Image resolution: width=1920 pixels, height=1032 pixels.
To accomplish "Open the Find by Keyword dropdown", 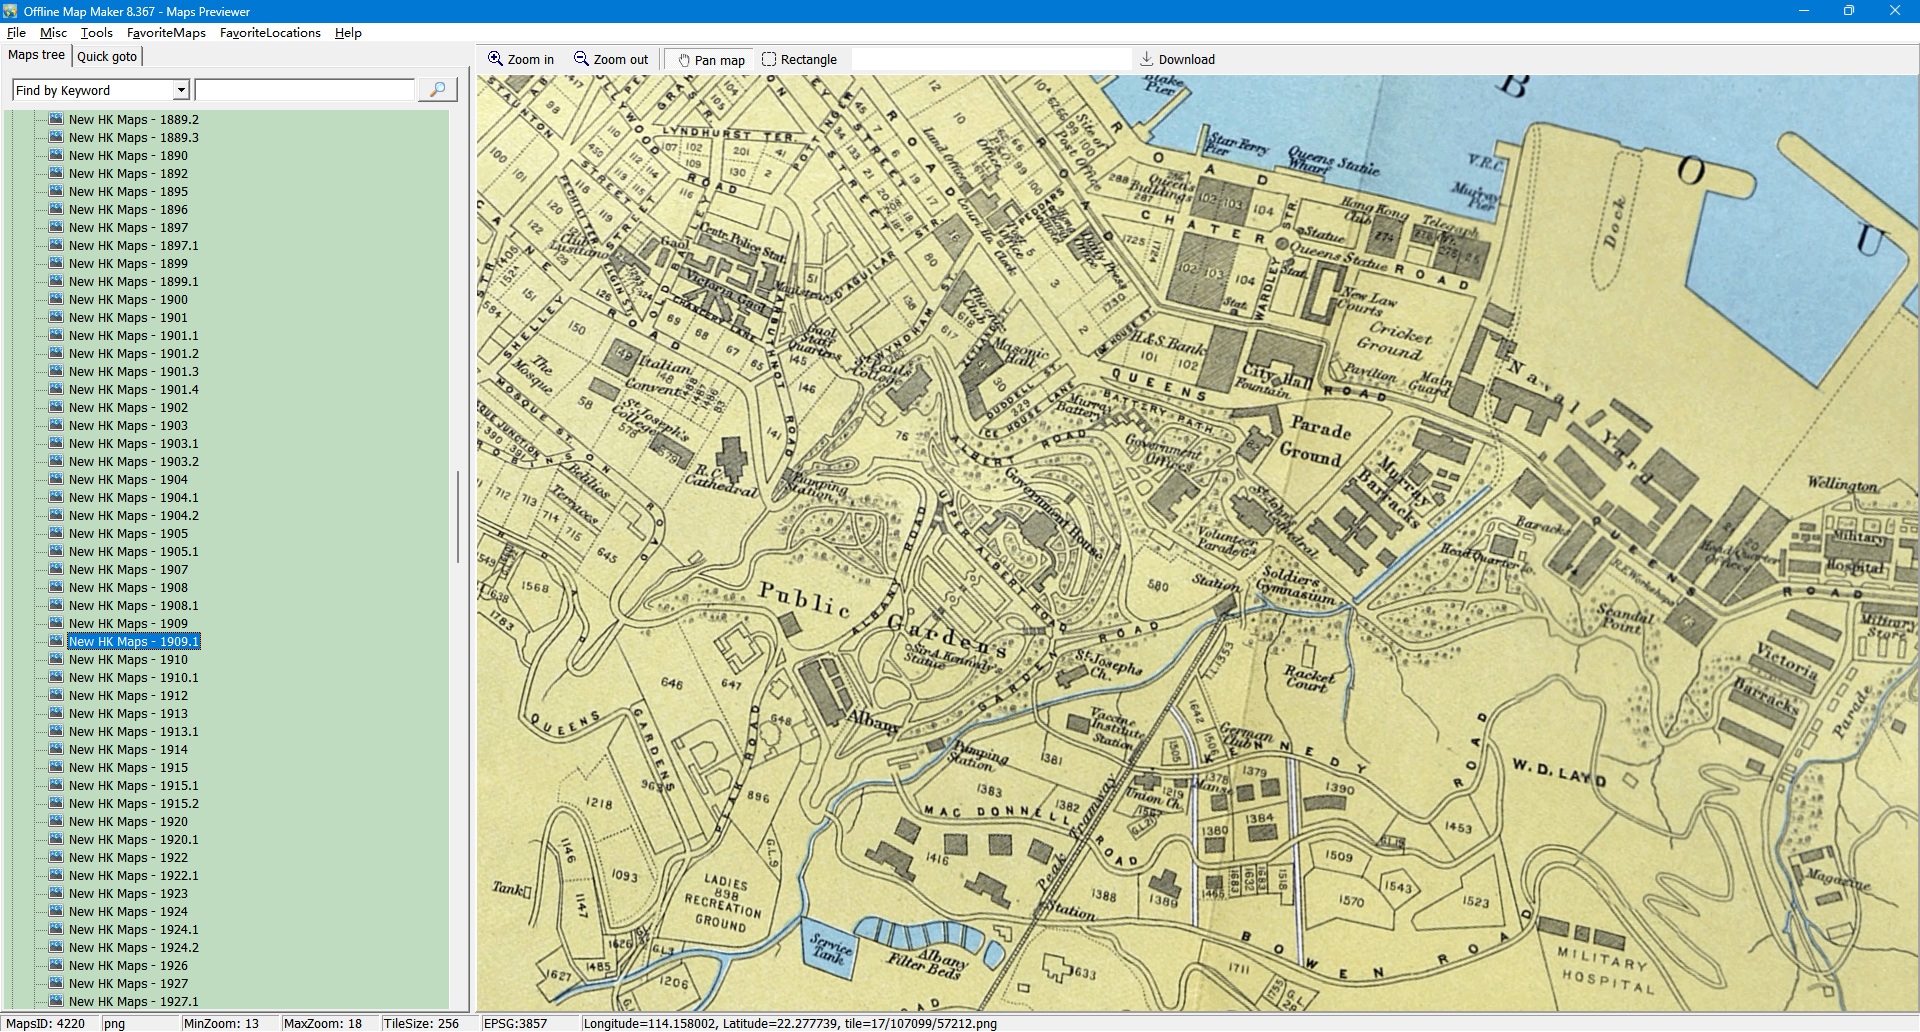I will coord(181,90).
